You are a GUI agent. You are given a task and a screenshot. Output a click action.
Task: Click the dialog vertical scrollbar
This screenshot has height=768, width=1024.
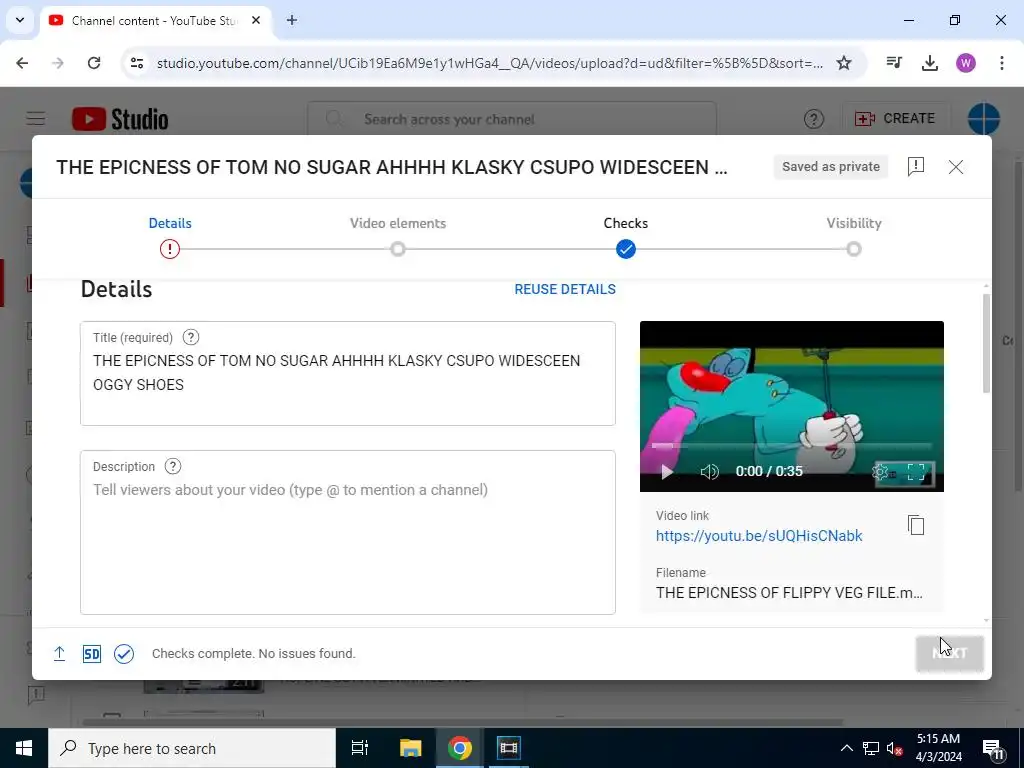point(986,344)
